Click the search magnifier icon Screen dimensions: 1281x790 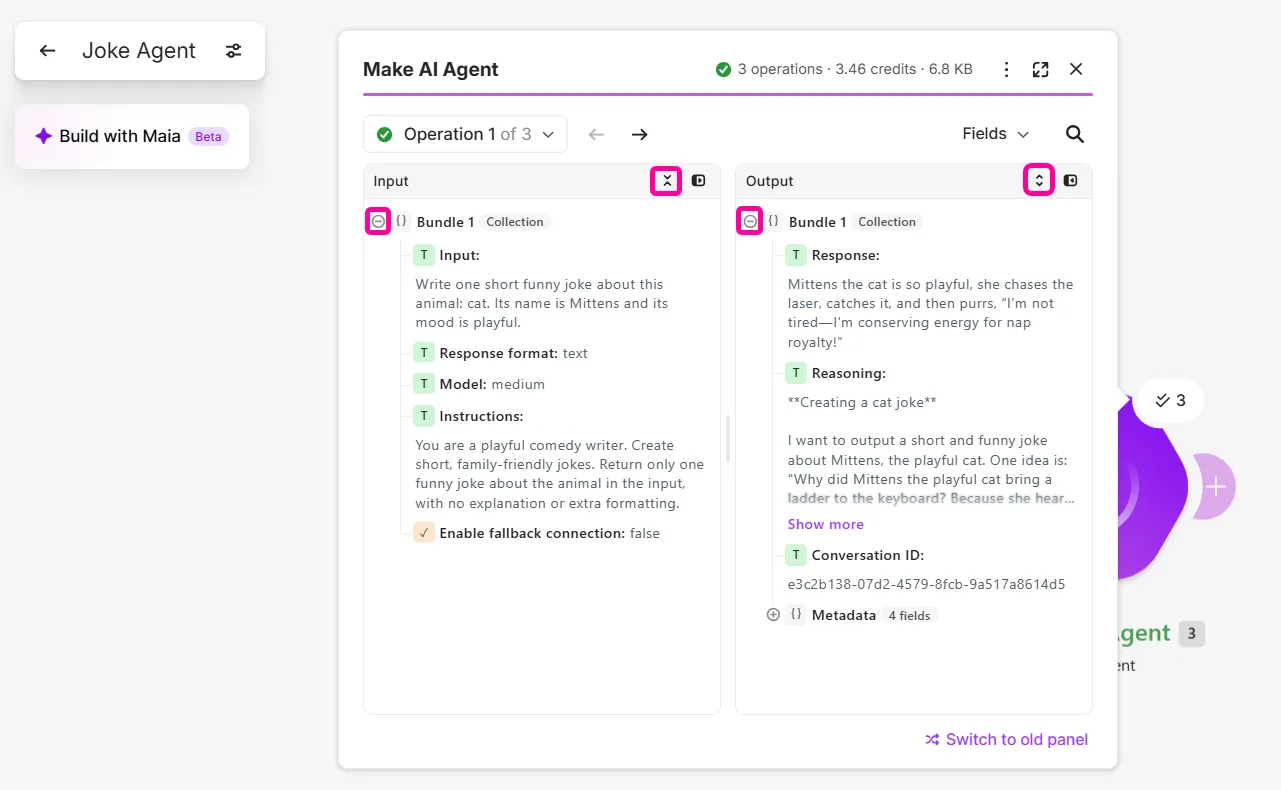coord(1074,134)
